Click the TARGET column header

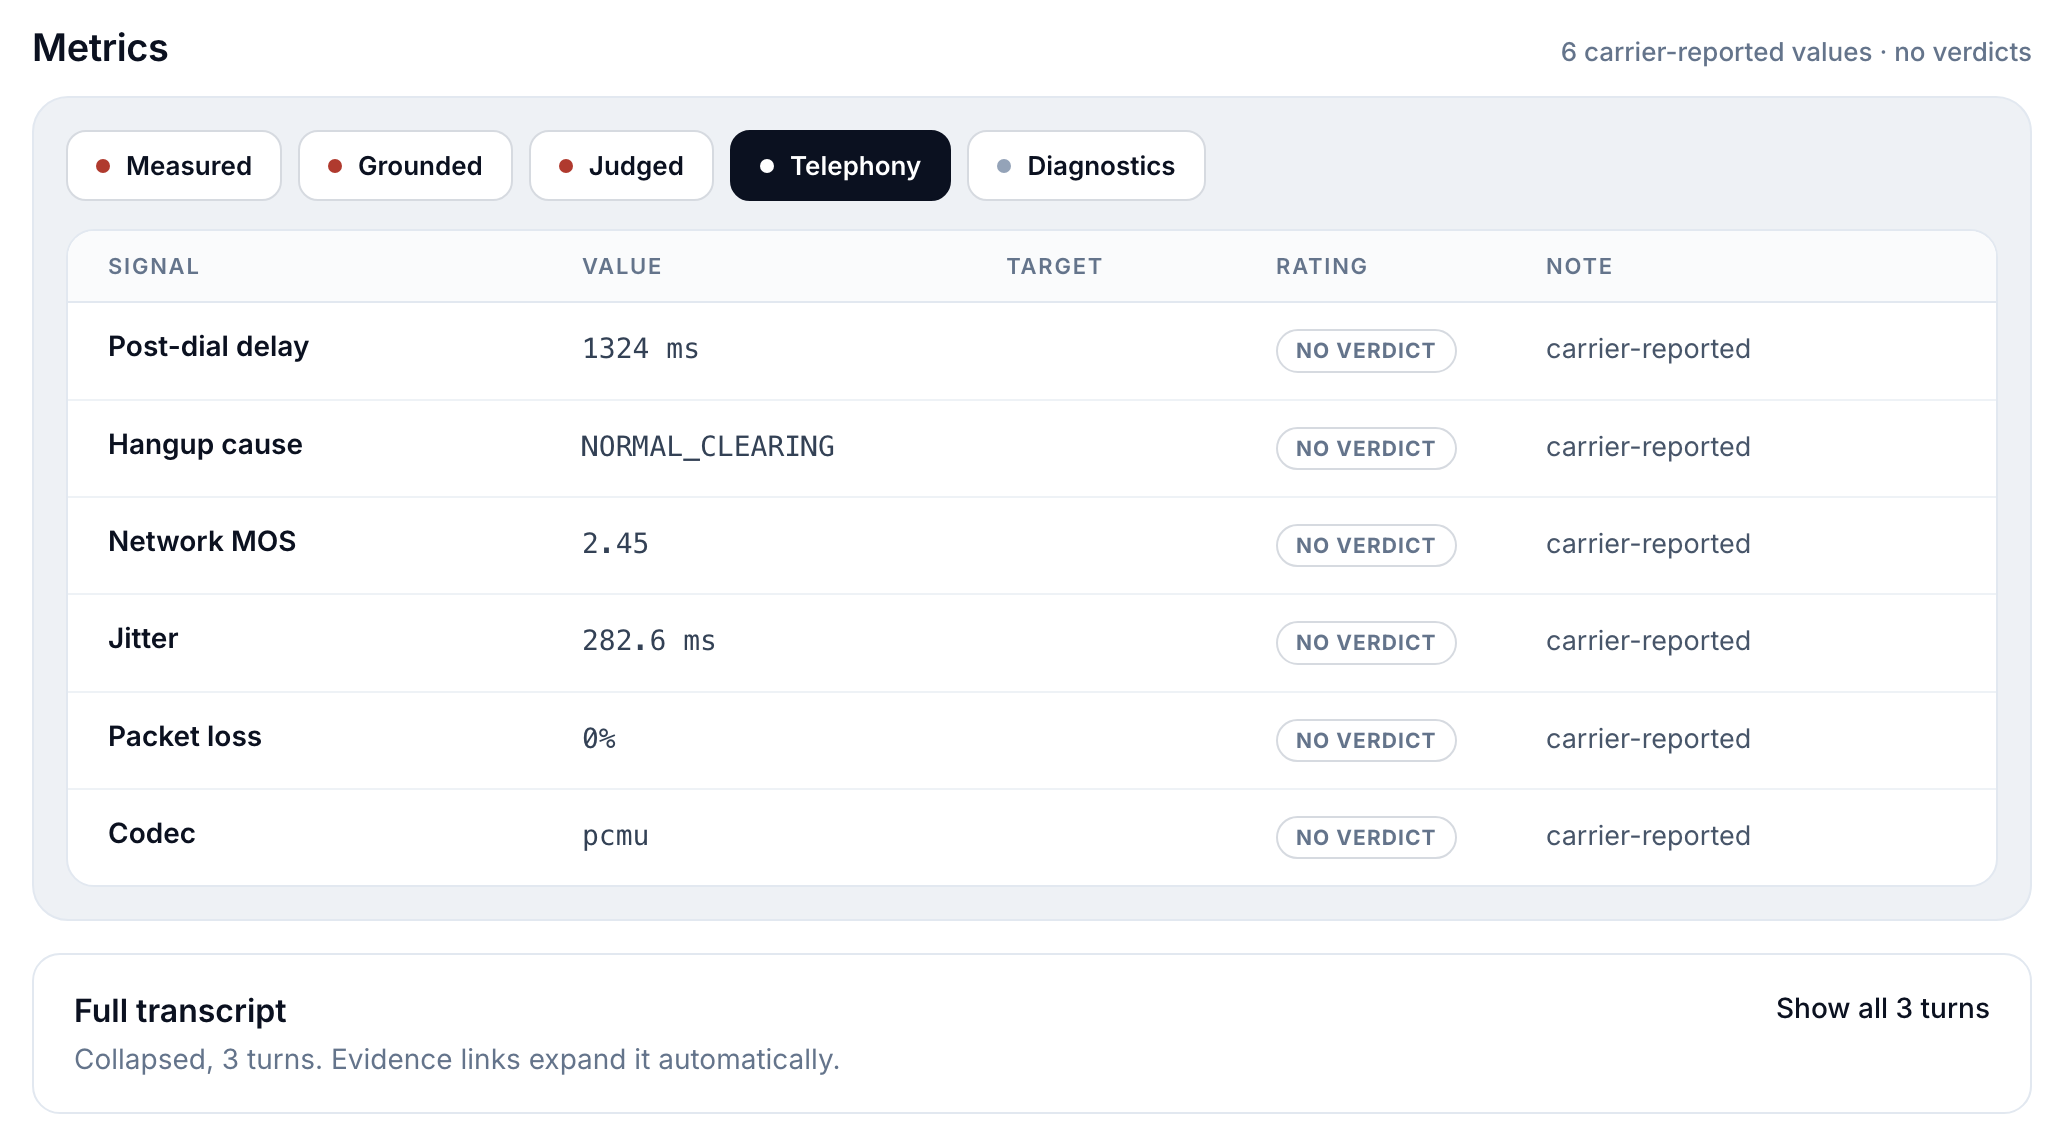point(1054,266)
